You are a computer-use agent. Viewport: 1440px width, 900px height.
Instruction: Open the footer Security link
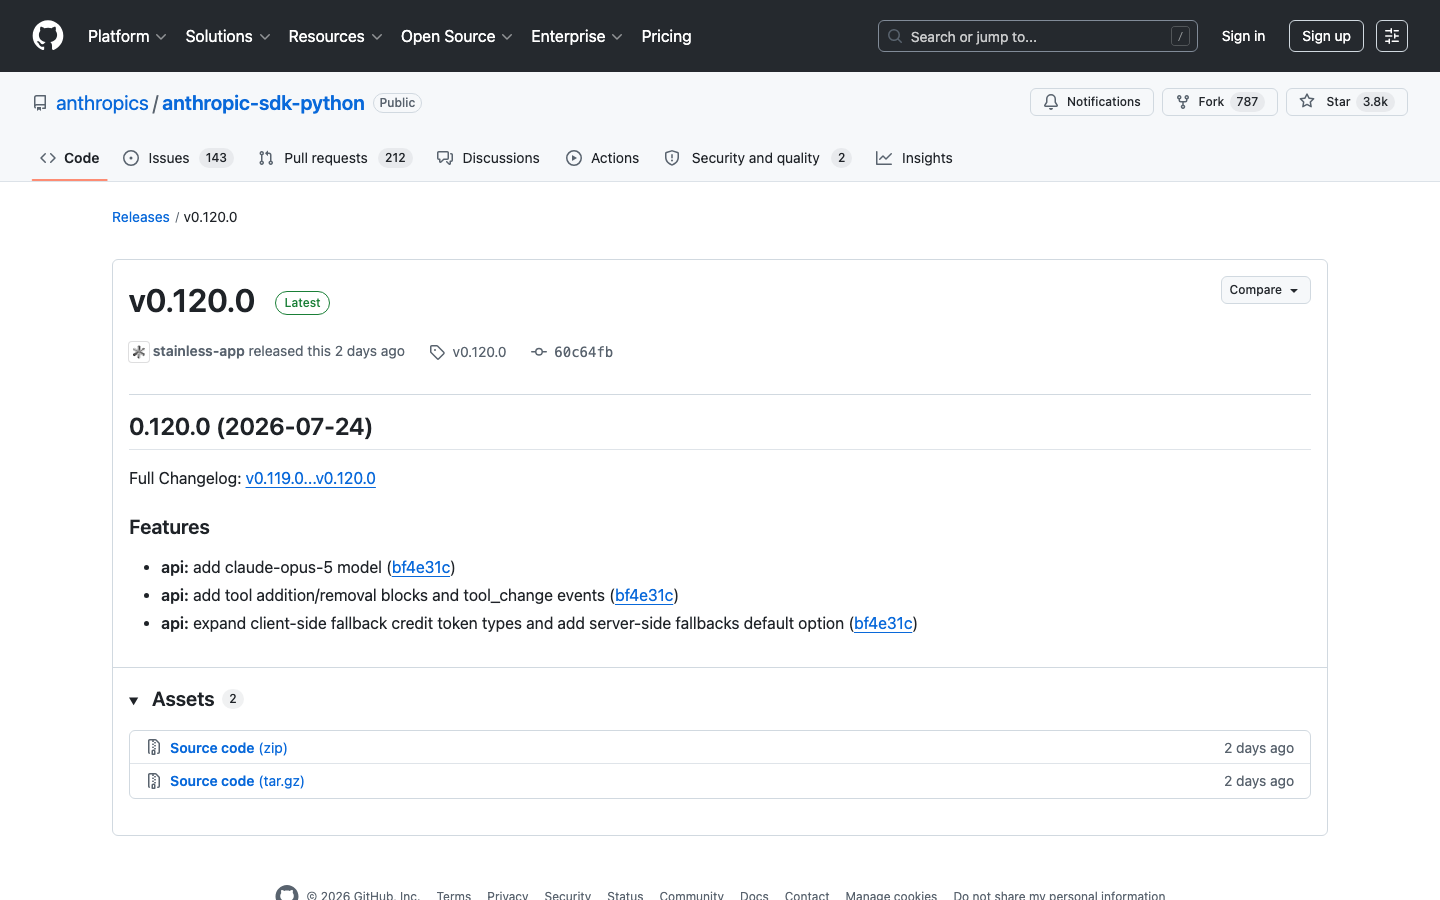coord(568,895)
